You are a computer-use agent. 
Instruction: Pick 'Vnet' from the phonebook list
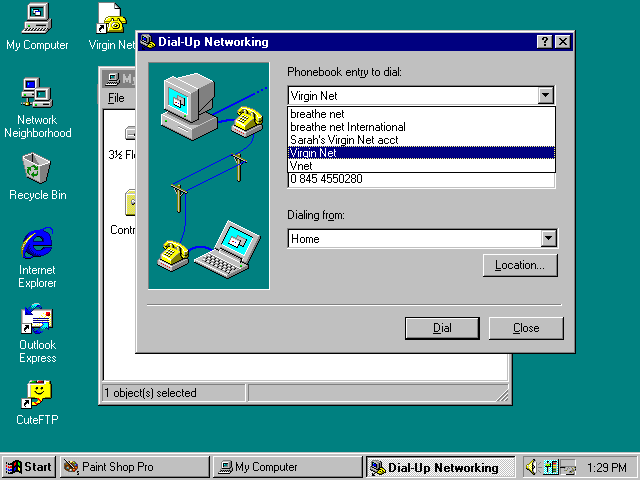click(421, 165)
